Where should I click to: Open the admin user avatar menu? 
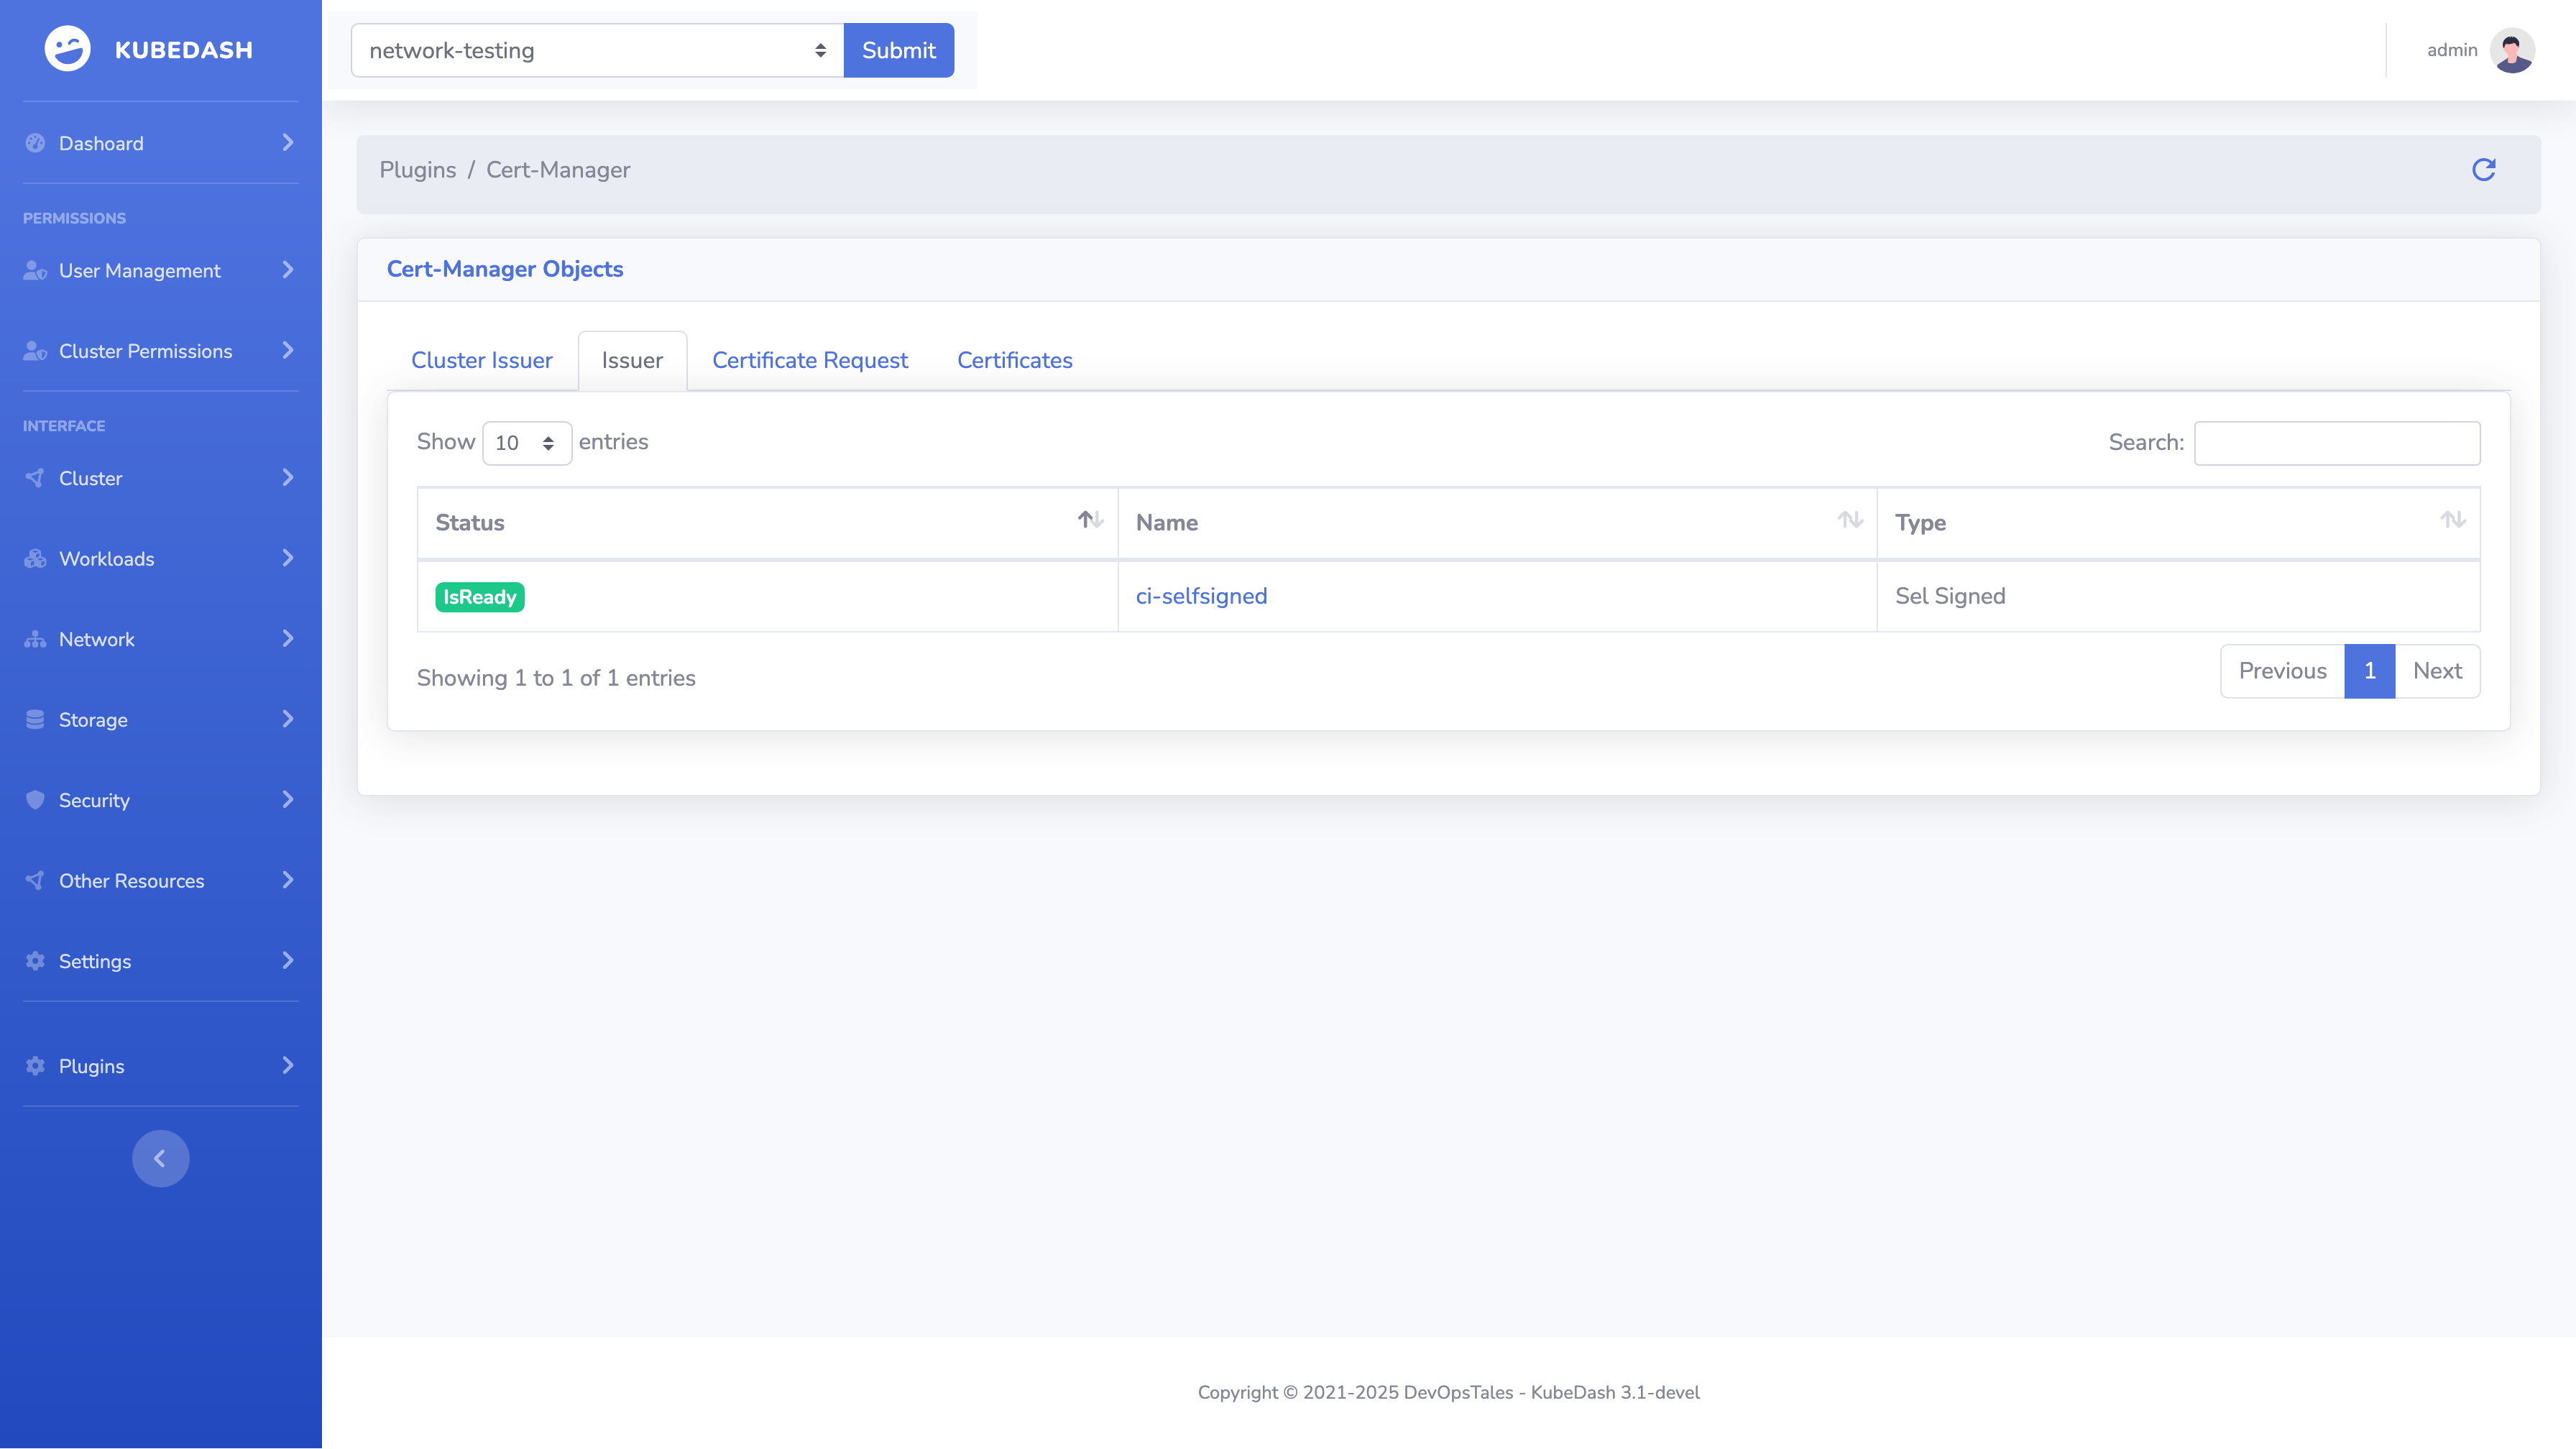2511,50
